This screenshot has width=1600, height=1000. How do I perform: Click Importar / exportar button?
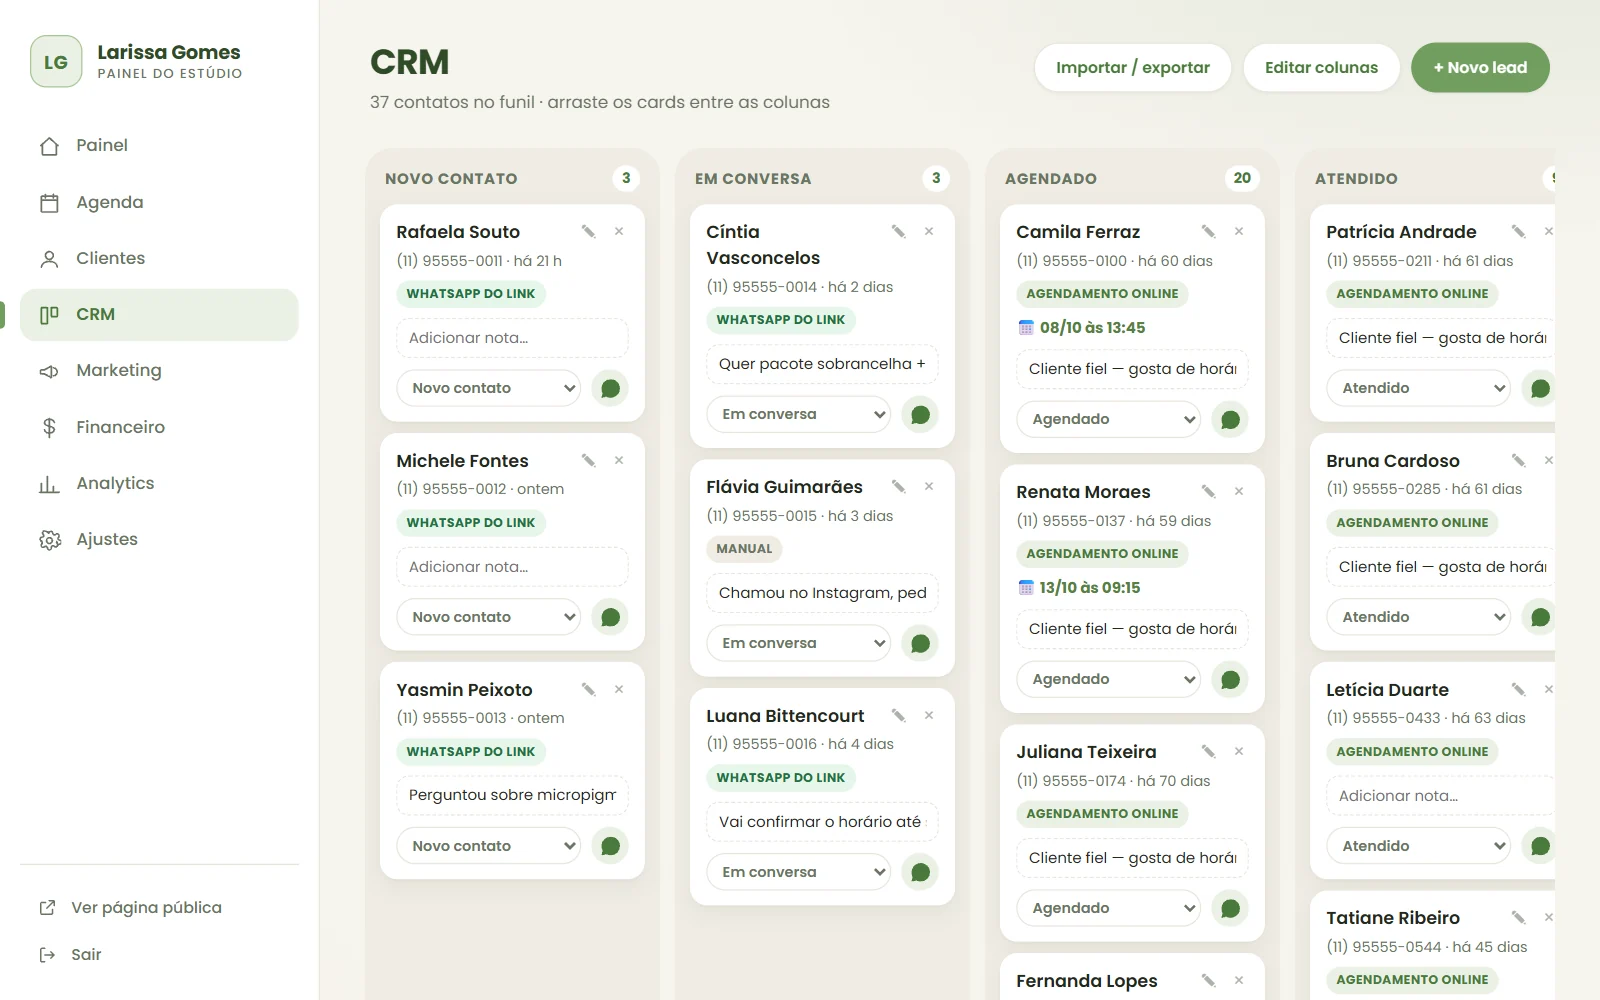[x=1133, y=68]
